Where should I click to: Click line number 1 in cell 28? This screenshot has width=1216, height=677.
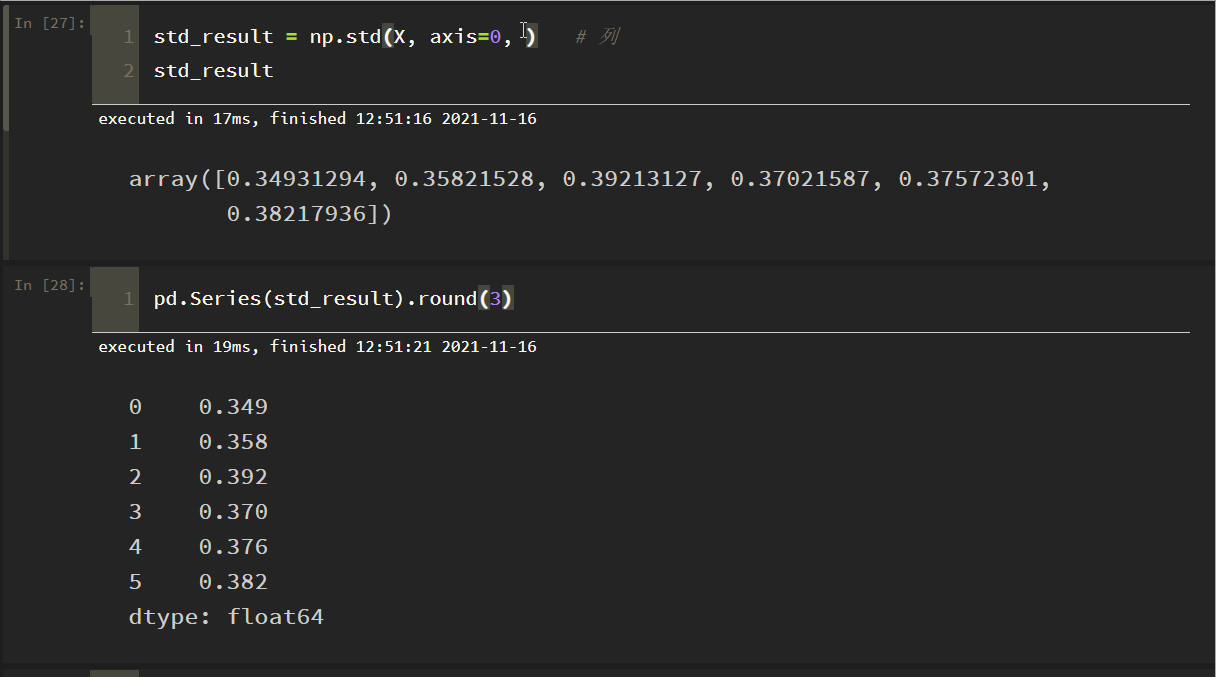pos(128,299)
